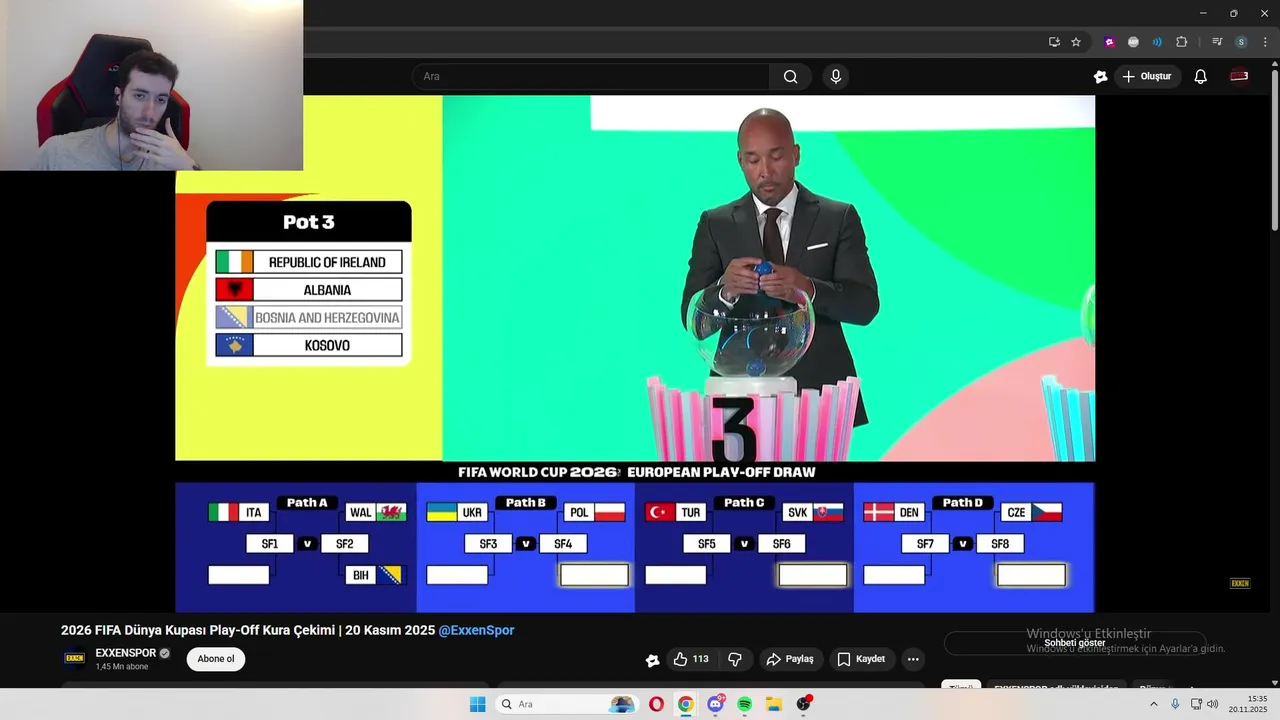Open Opera browser from taskbar
1280x720 pixels.
(656, 704)
